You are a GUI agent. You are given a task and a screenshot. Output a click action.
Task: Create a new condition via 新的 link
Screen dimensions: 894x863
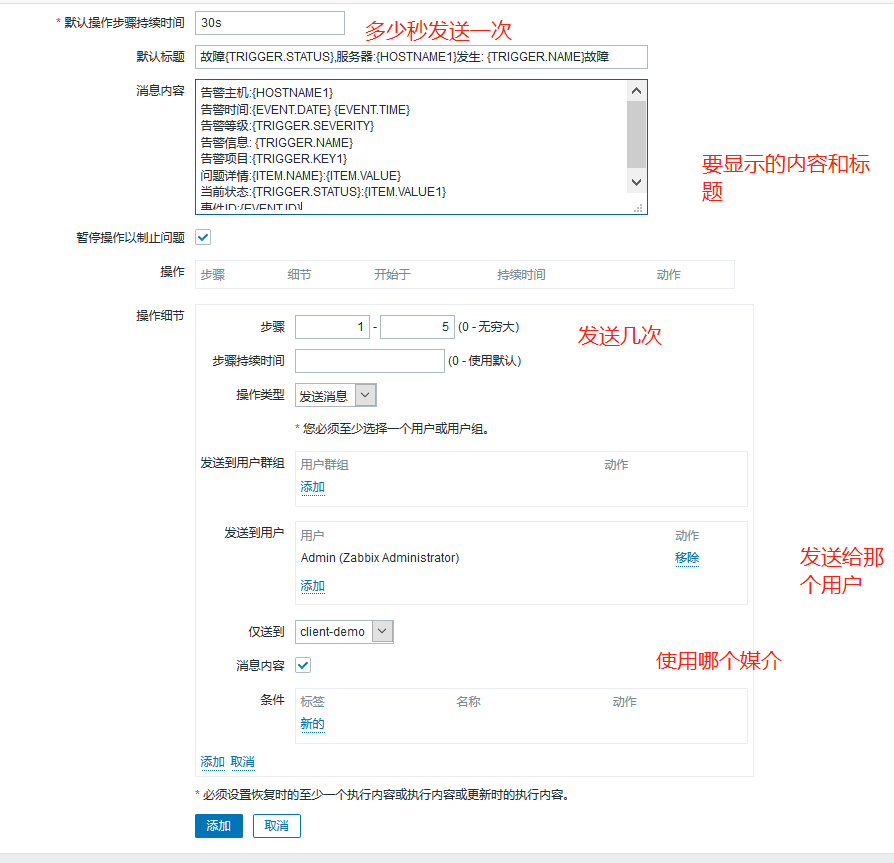pos(311,723)
